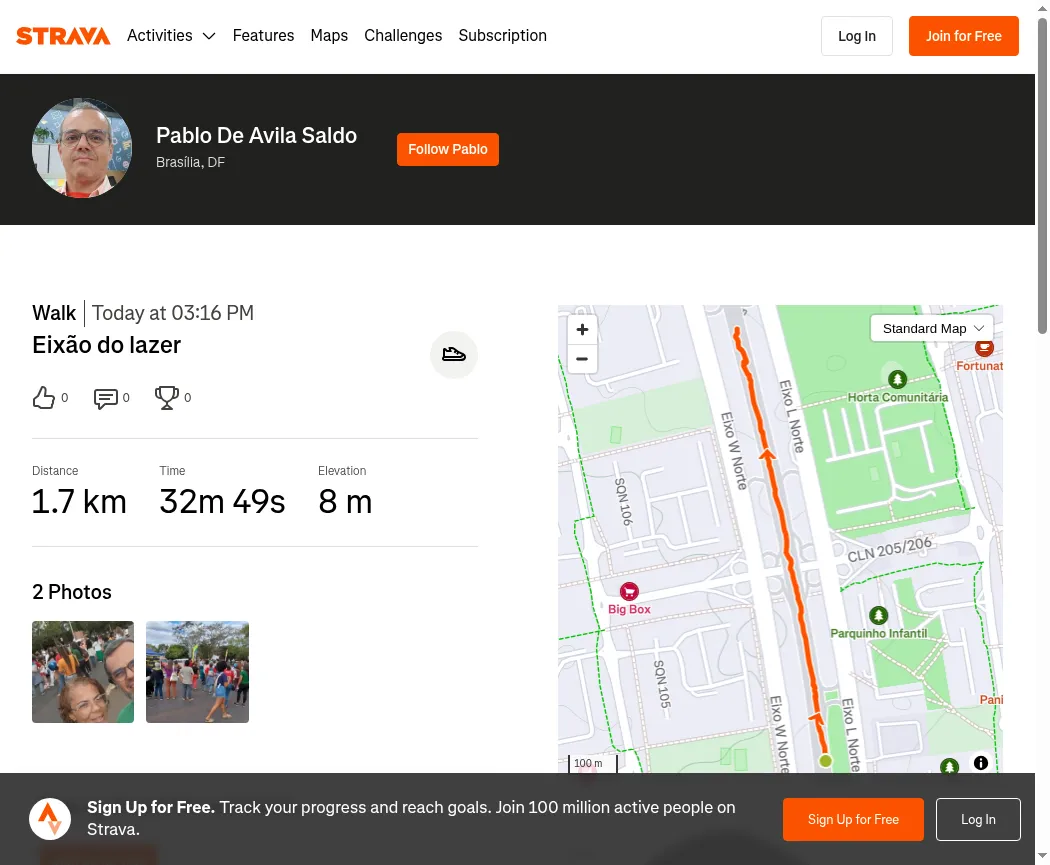
Task: Click the Big Box shopping marker
Action: click(629, 591)
